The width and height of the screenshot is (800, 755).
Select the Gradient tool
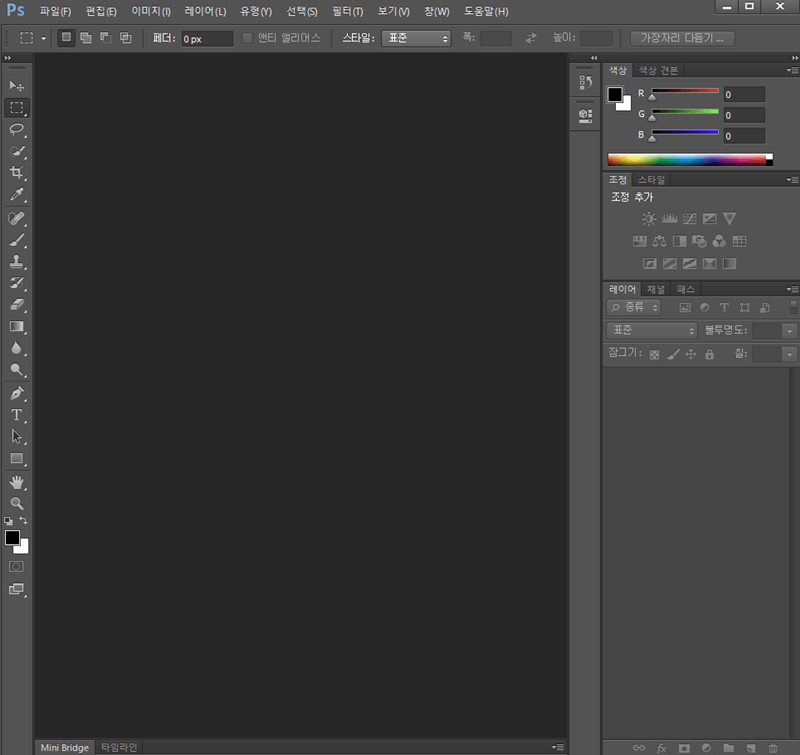pyautogui.click(x=16, y=326)
